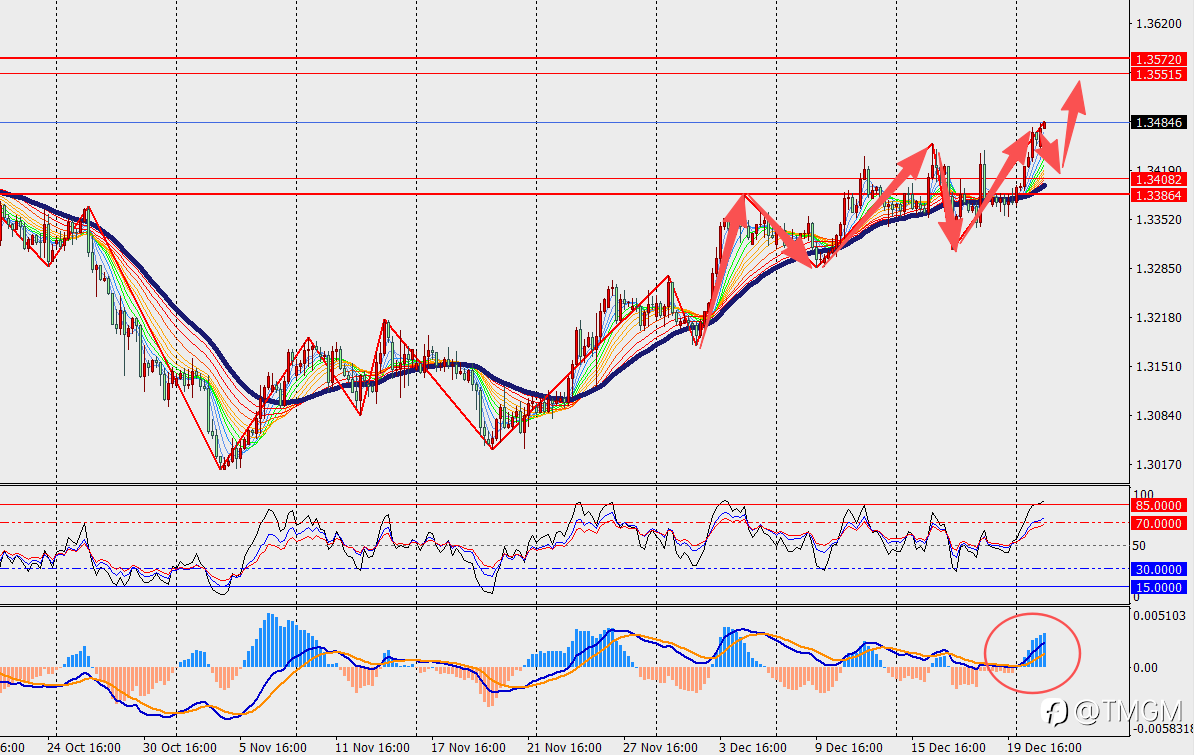This screenshot has height=755, width=1195.
Task: Select the @TMGM watermark text
Action: (1128, 712)
